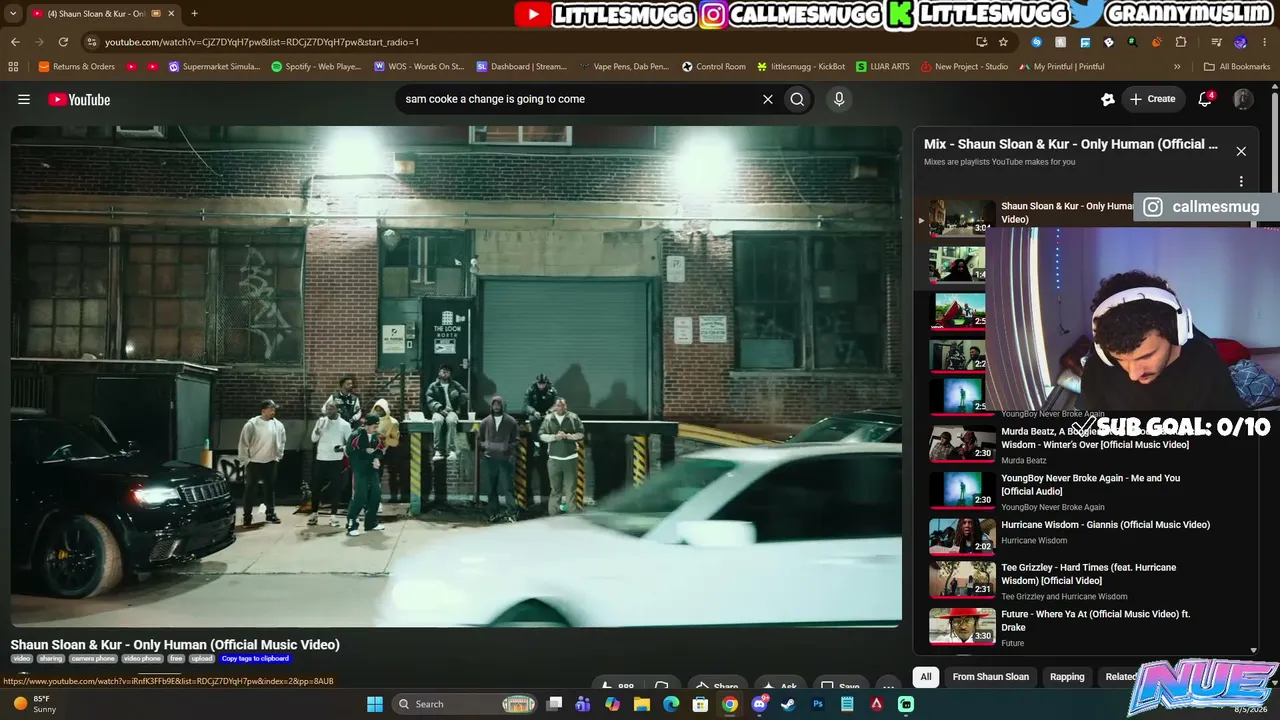This screenshot has height=720, width=1280.
Task: Click the browser address bar URL
Action: tap(262, 42)
